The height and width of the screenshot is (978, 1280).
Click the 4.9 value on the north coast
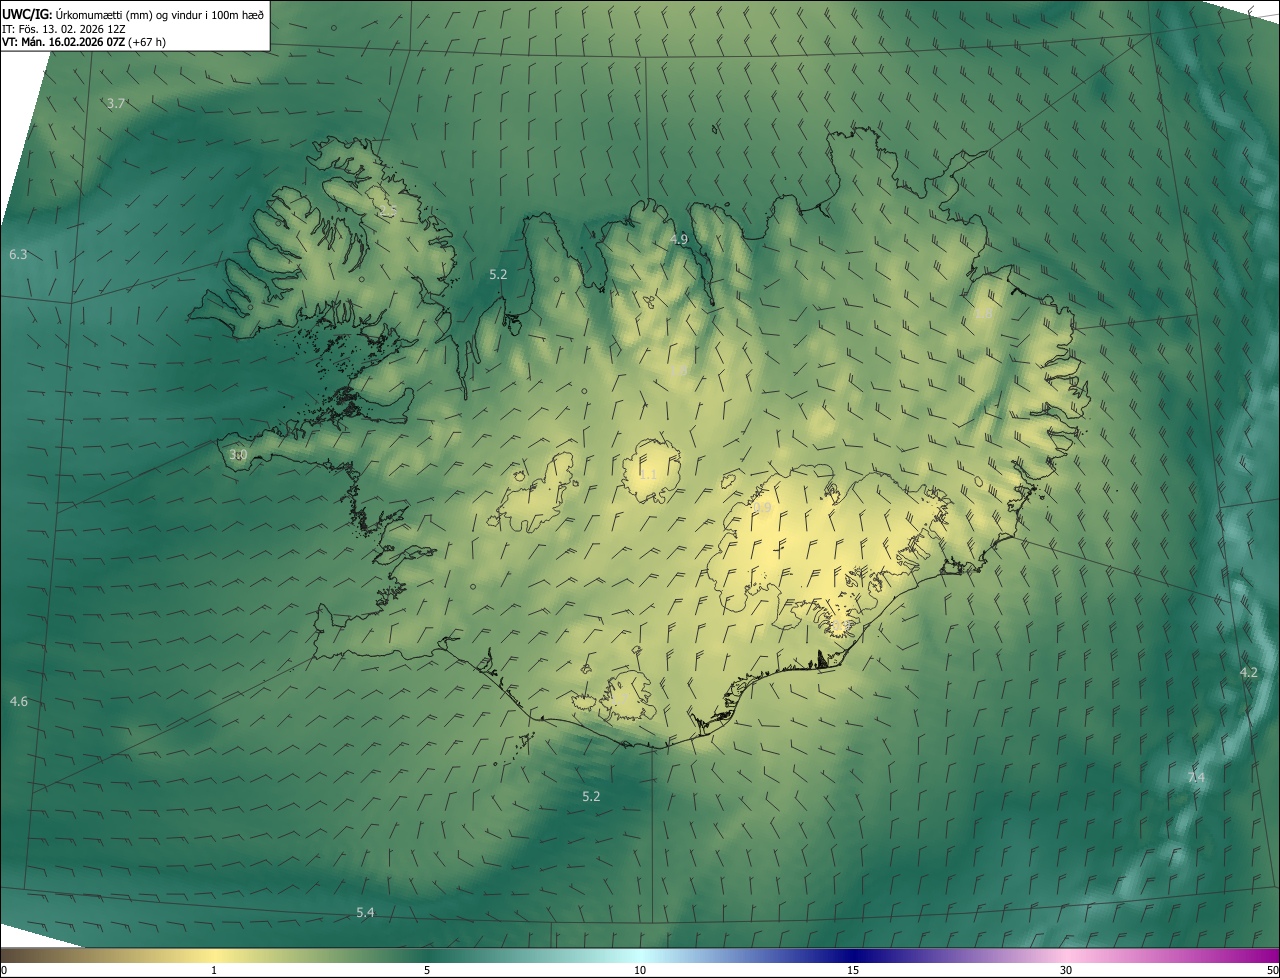pyautogui.click(x=679, y=239)
